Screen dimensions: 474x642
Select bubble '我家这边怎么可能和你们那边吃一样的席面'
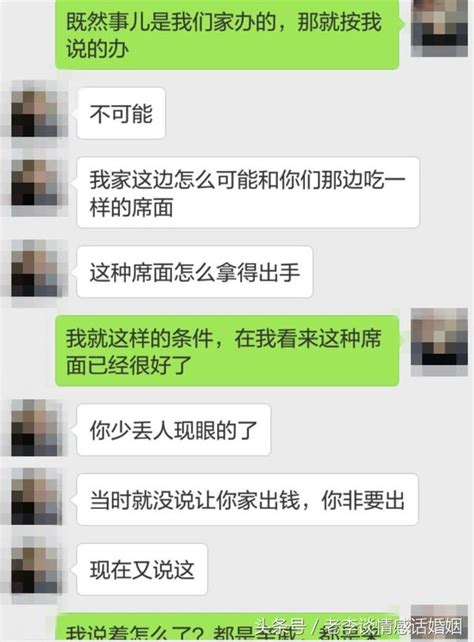248,192
